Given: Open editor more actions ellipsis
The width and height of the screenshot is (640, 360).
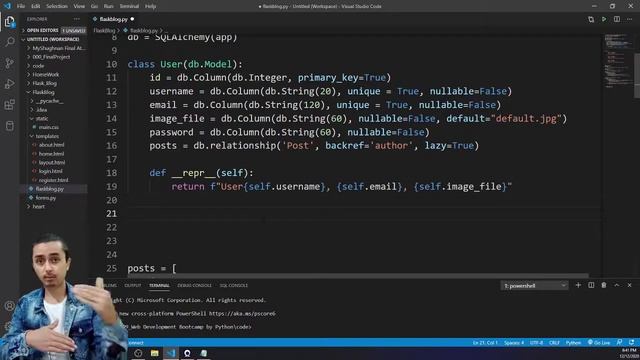Looking at the screenshot, I should 629,19.
